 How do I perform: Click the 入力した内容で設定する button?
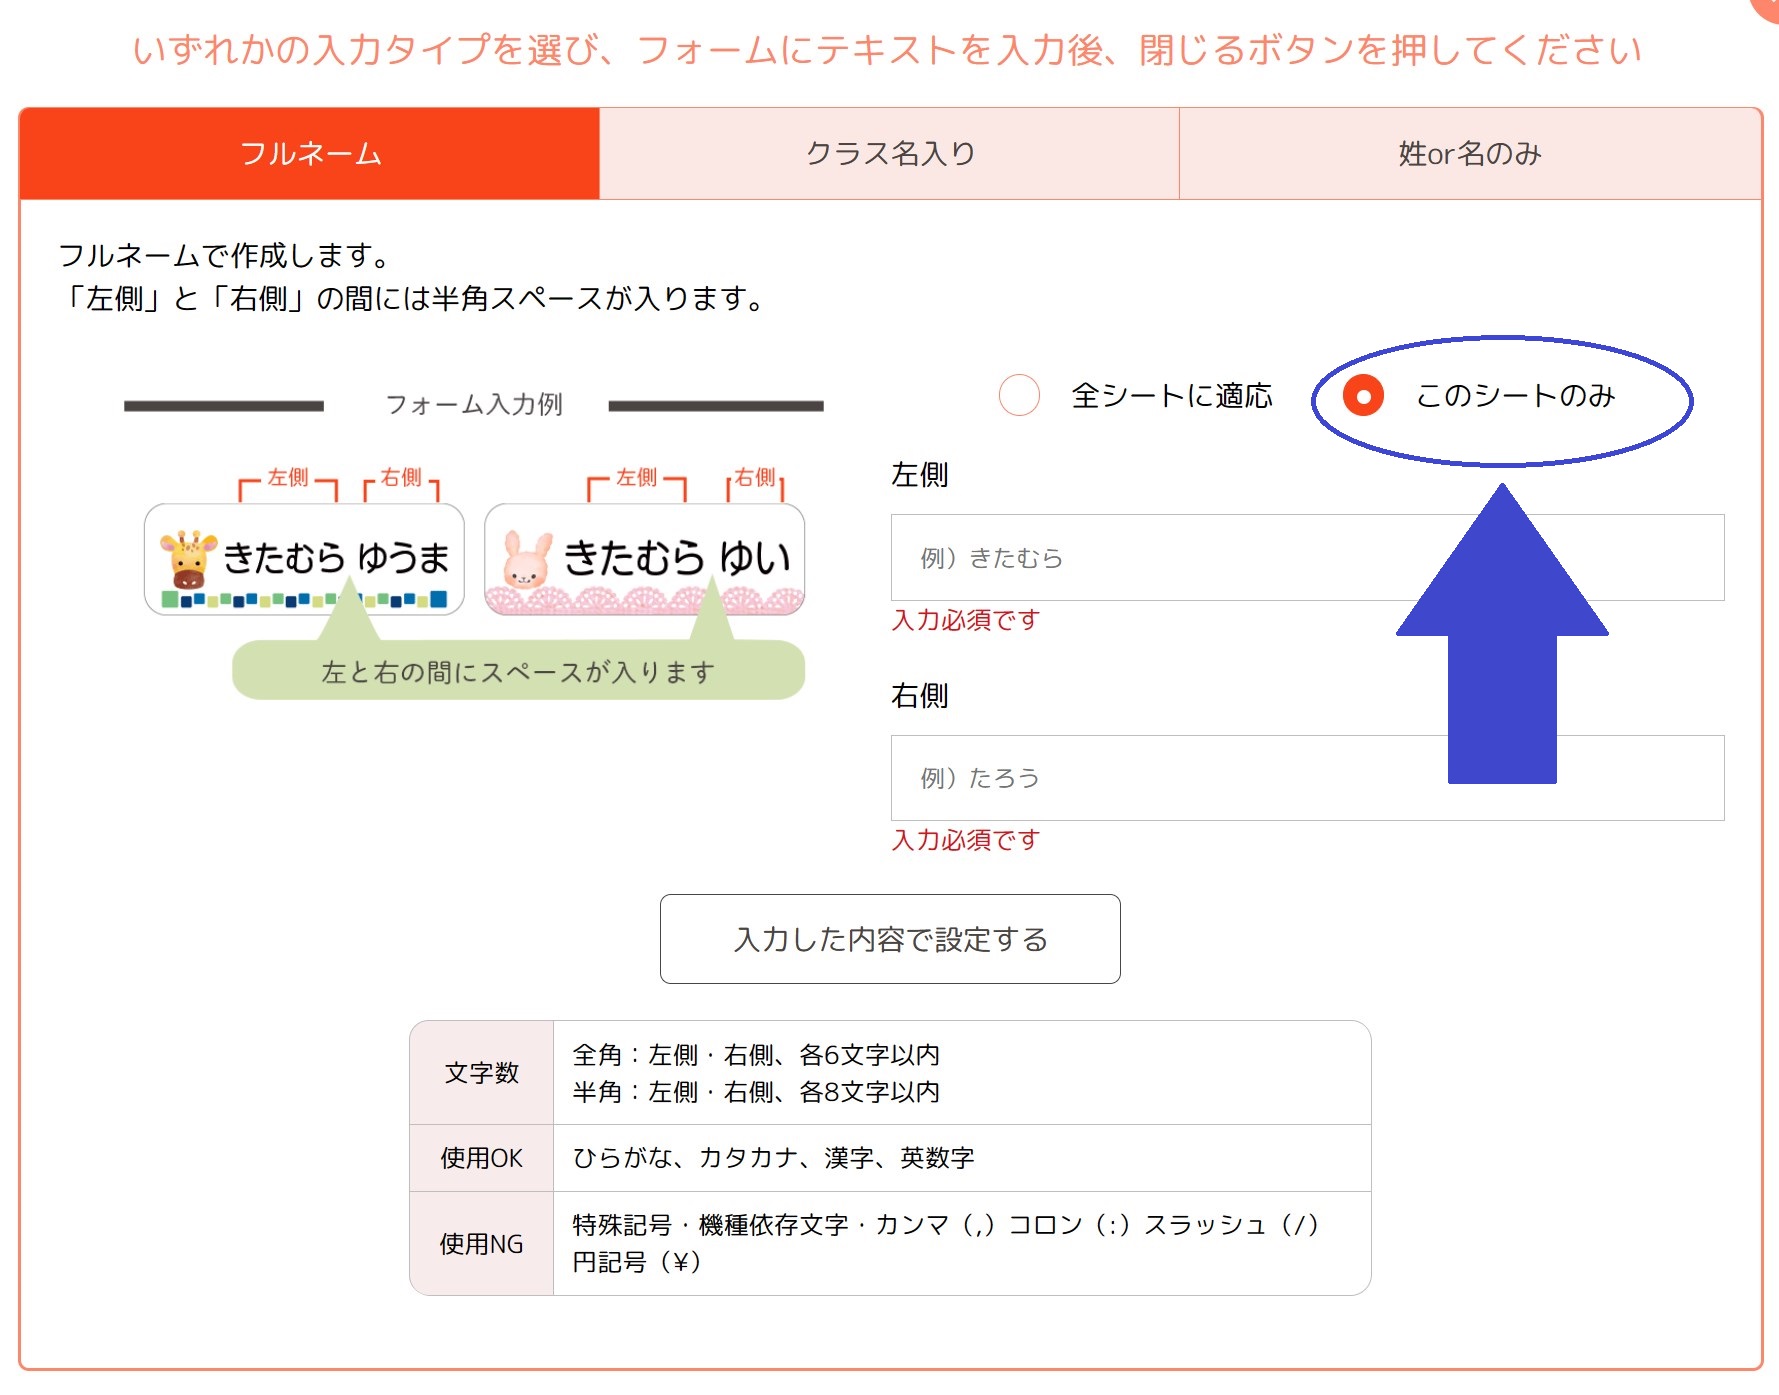[889, 939]
